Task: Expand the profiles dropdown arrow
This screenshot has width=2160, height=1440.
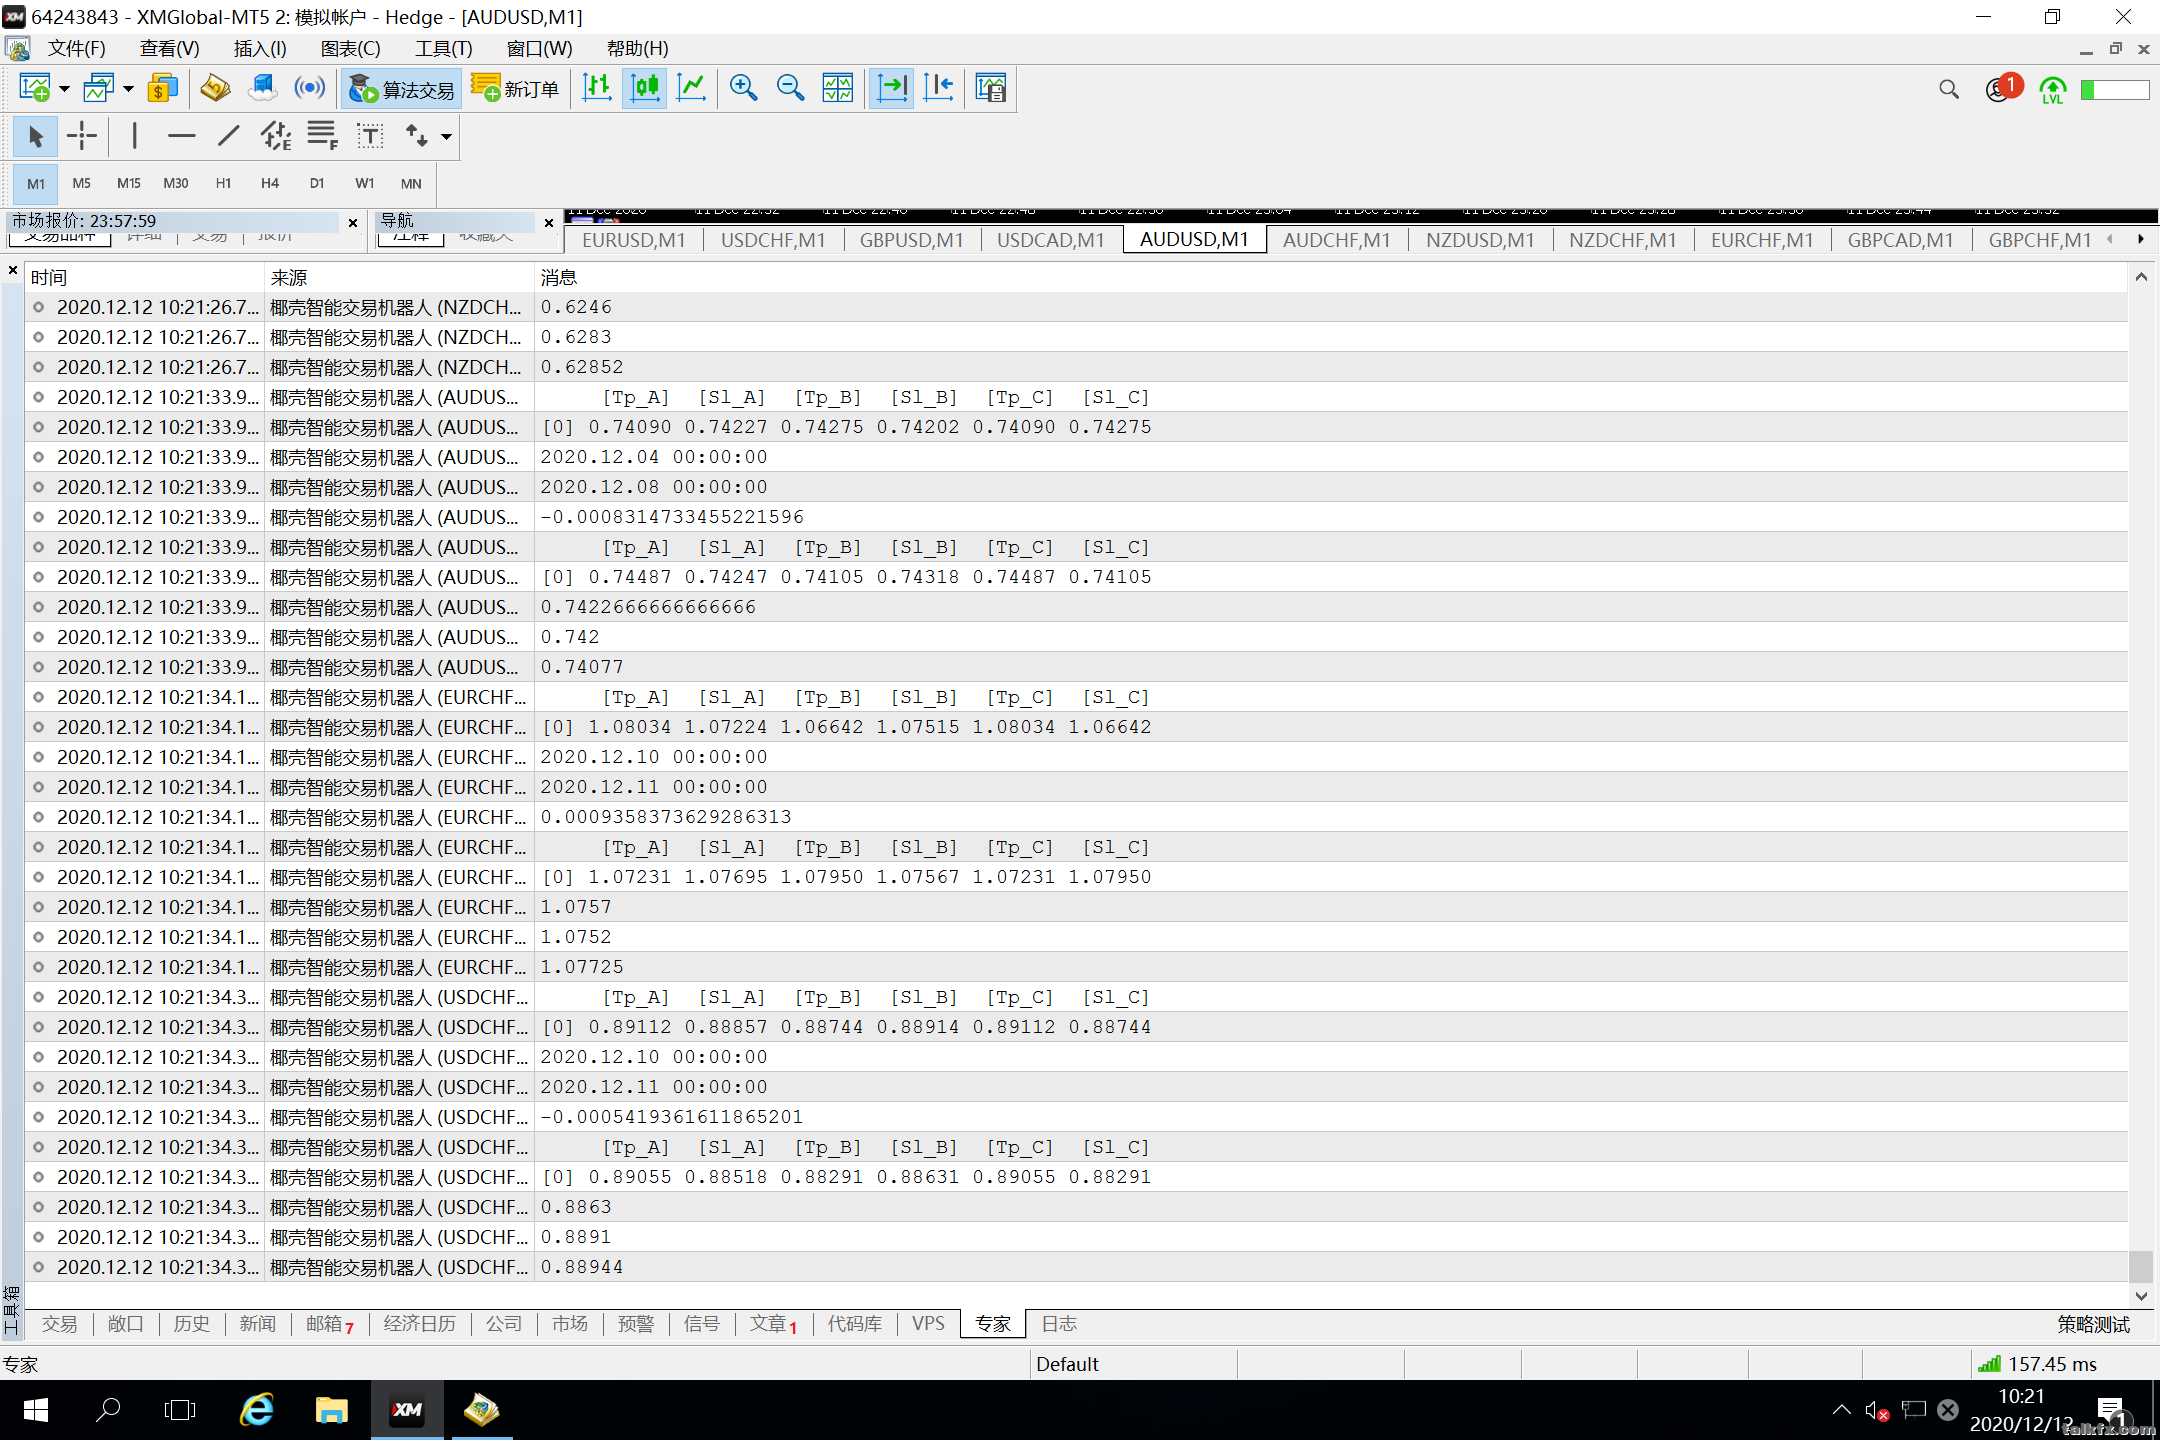Action: point(128,89)
